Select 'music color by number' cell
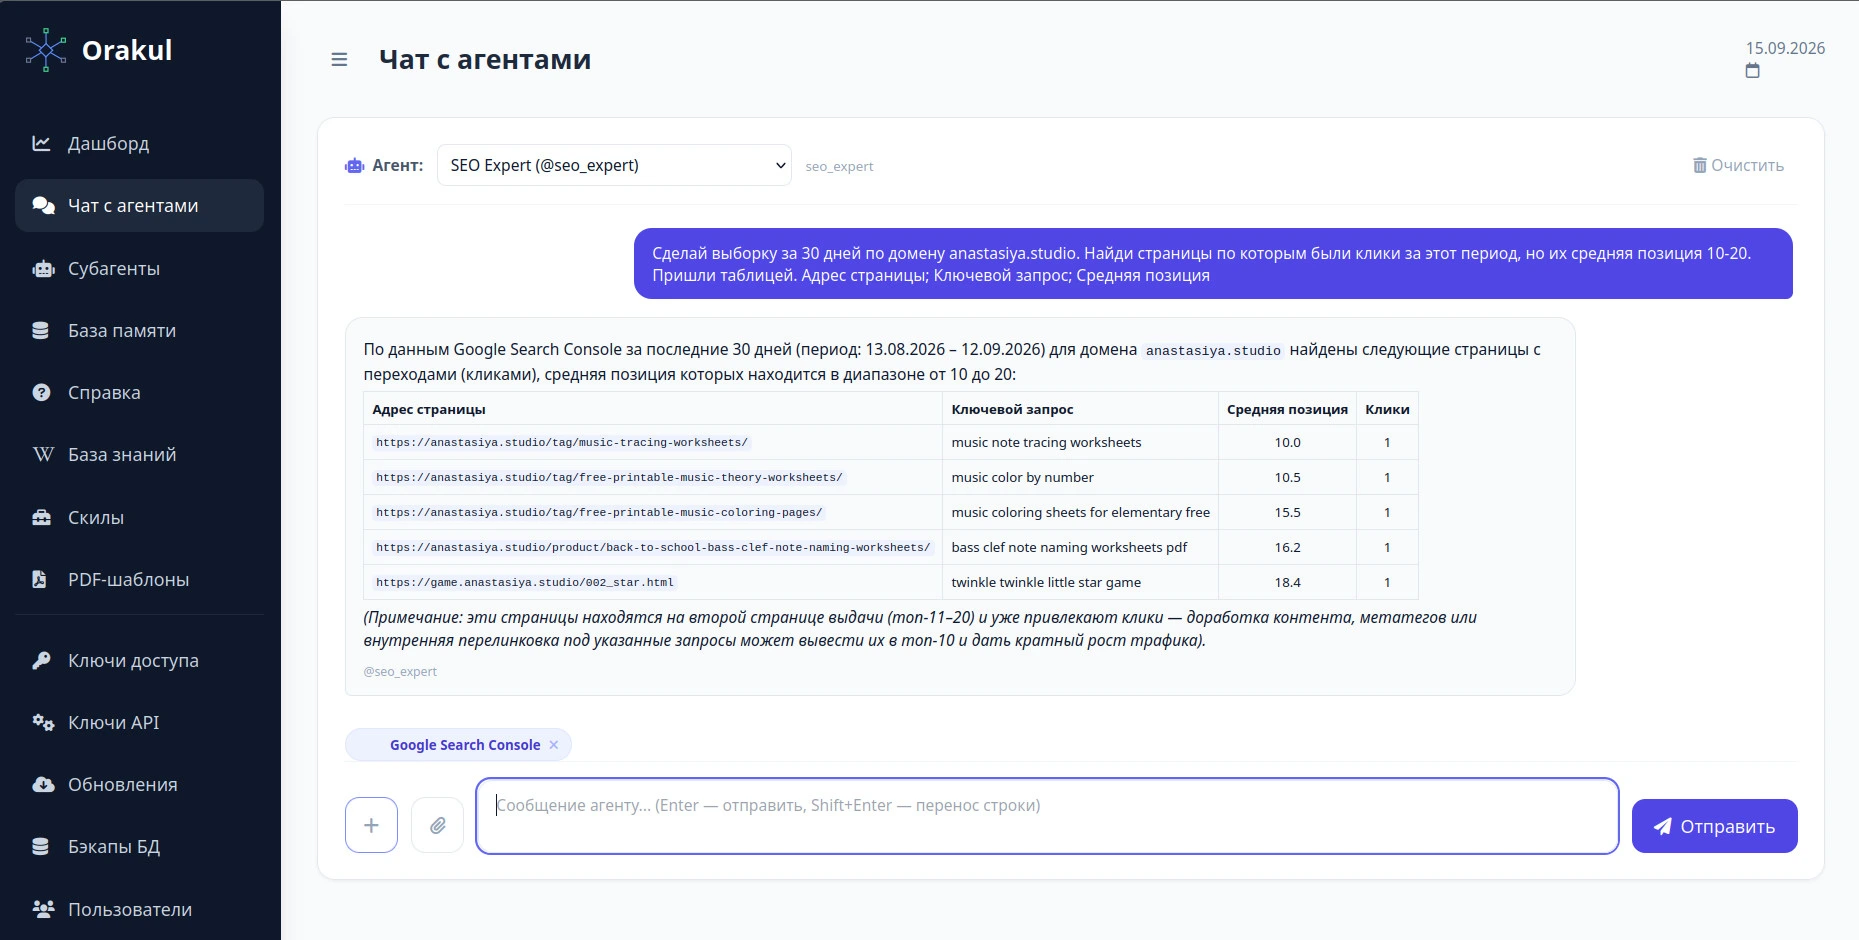 [1080, 477]
